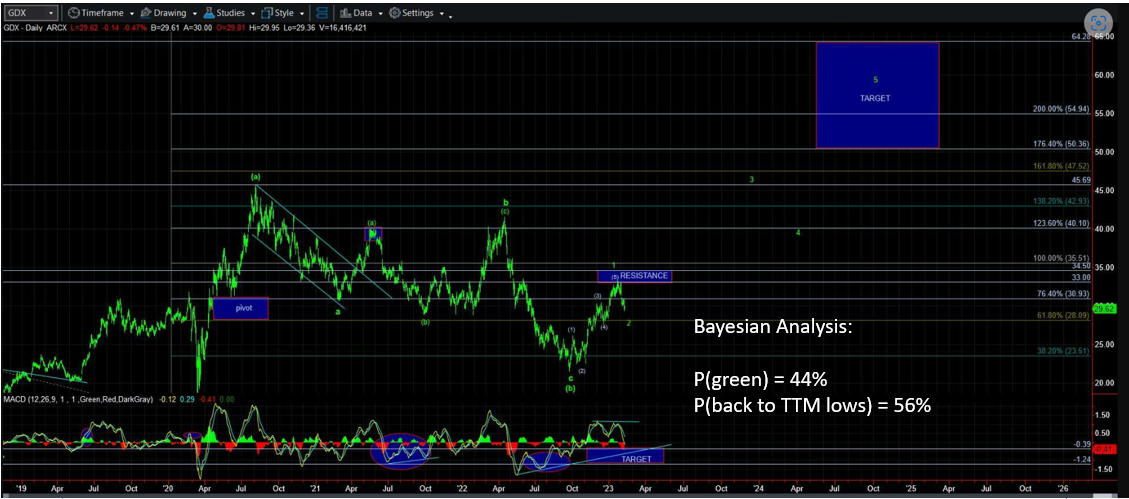Click the '21 year label on time axis
Viewport: 1129px width, 499px height.
[315, 487]
